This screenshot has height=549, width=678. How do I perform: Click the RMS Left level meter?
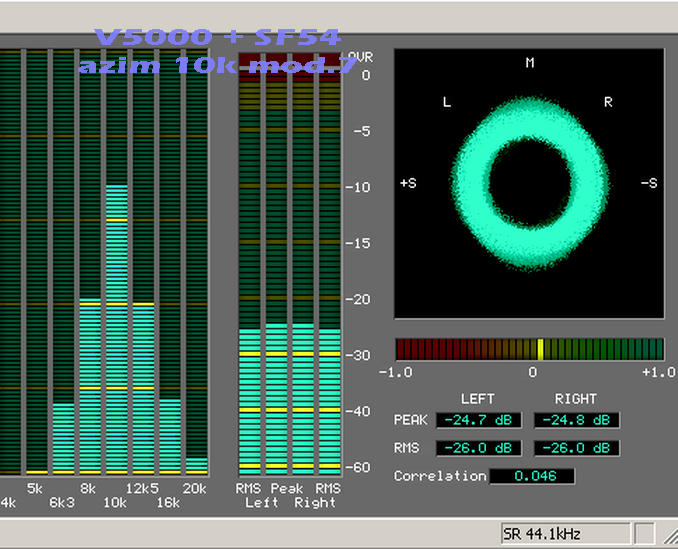point(249,400)
